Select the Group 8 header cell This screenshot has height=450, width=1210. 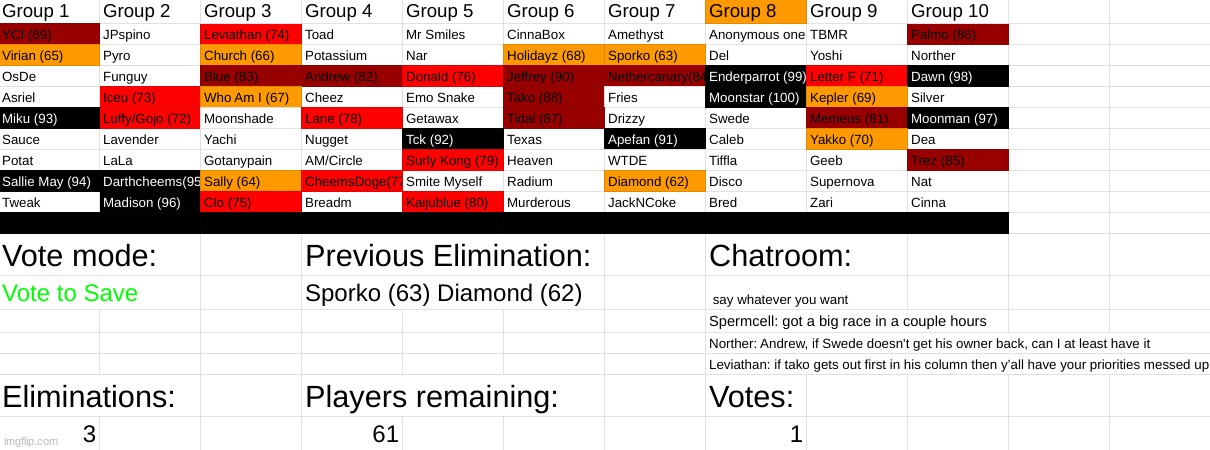pos(755,12)
